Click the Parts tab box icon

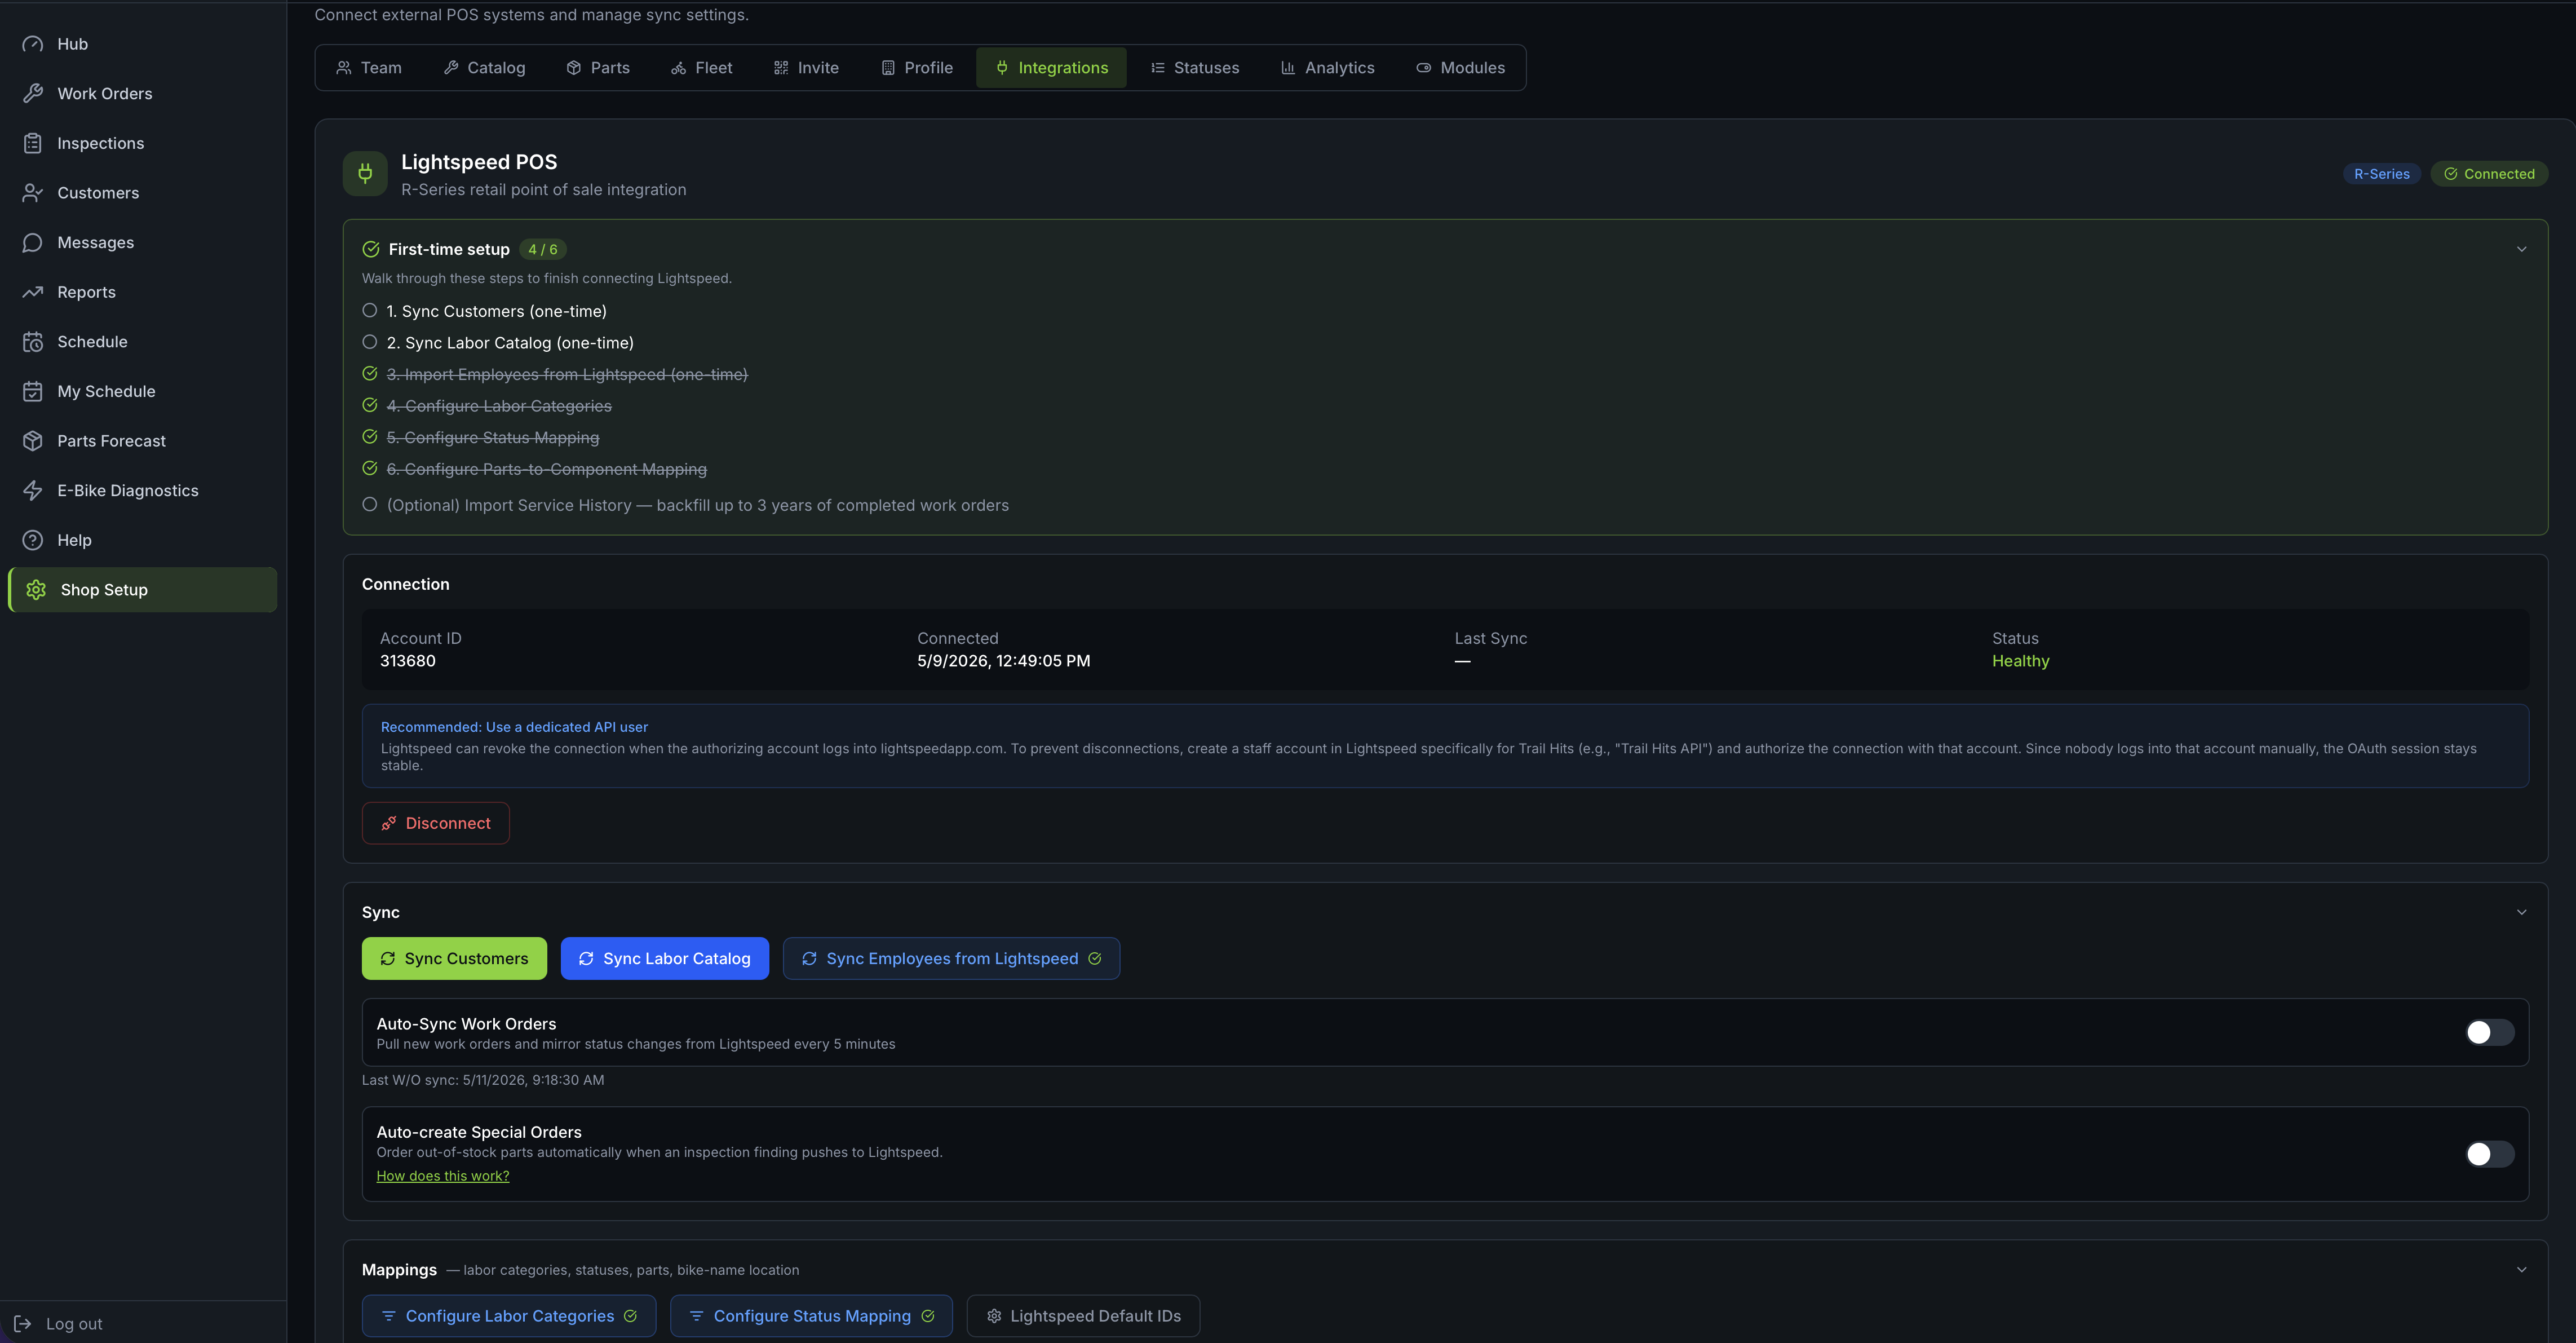tap(574, 68)
